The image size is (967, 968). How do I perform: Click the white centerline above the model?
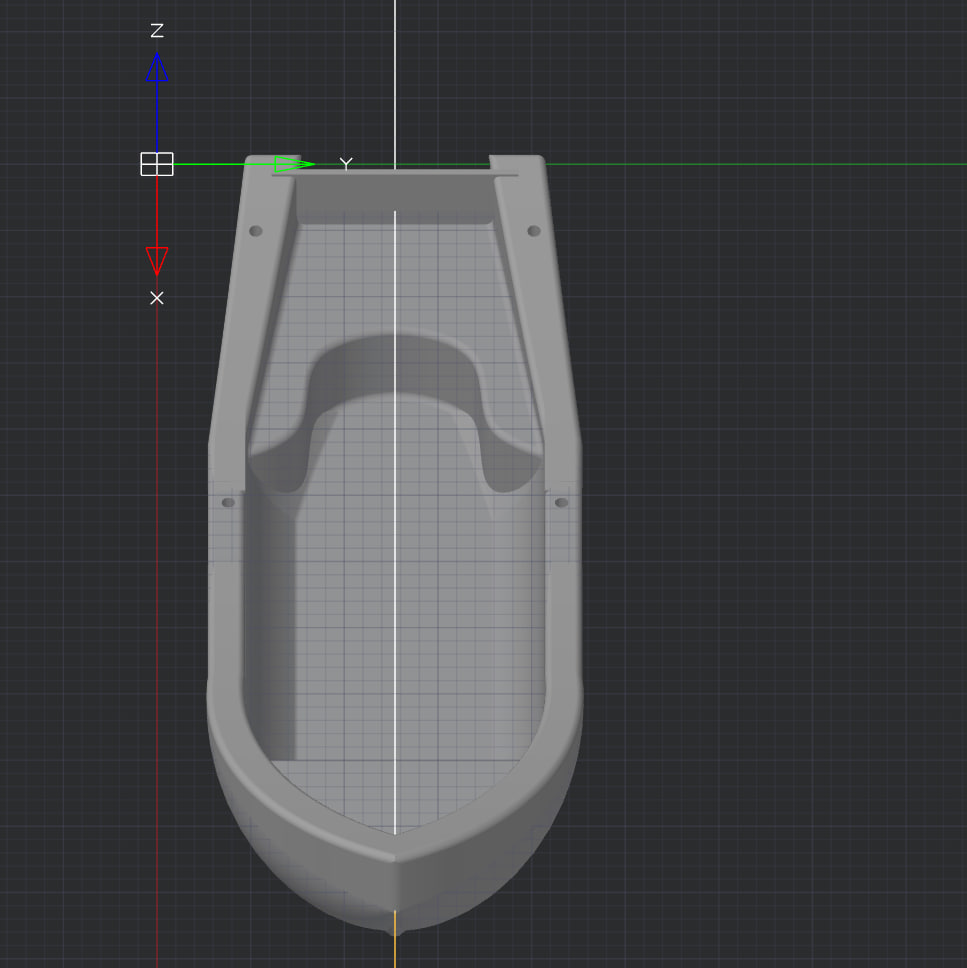(395, 80)
